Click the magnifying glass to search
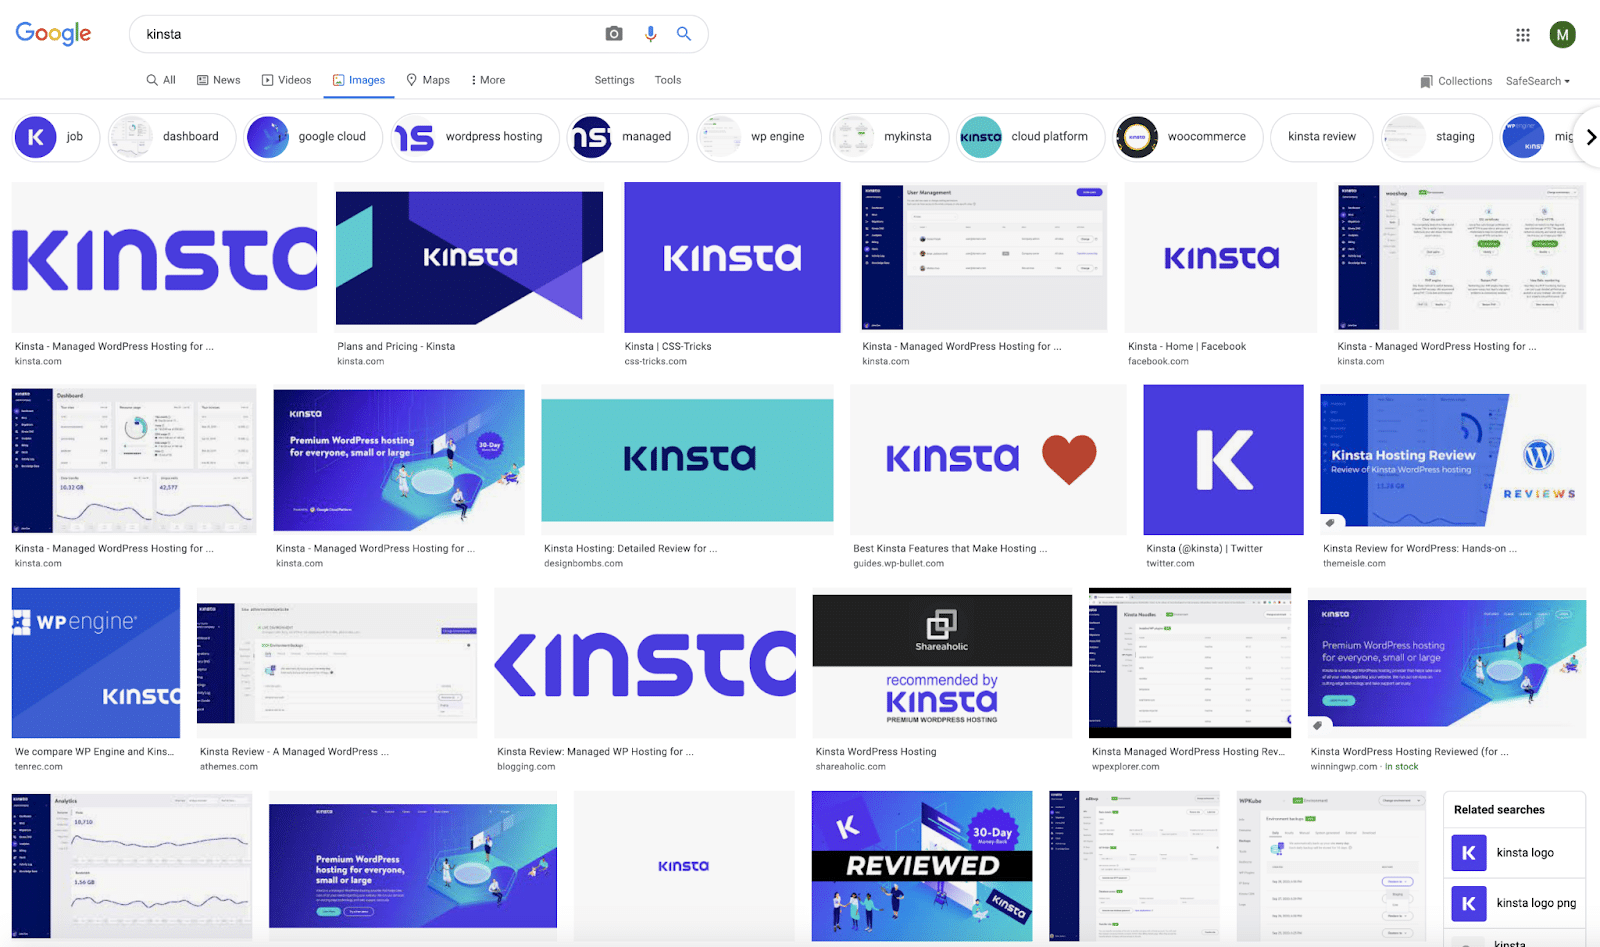 pos(684,33)
